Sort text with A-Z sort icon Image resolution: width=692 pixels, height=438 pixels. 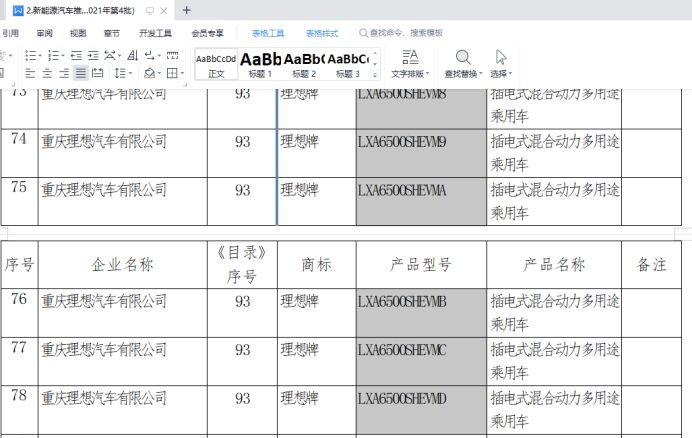(x=132, y=56)
